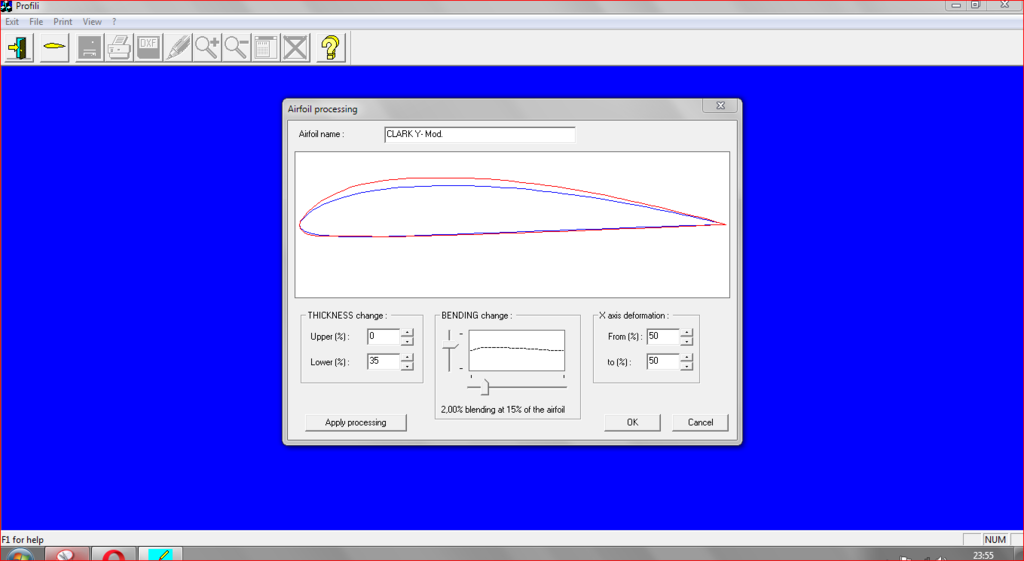Screen dimensions: 1024x561
Task: Increase the X axis From (%) value
Action: pyautogui.click(x=686, y=332)
